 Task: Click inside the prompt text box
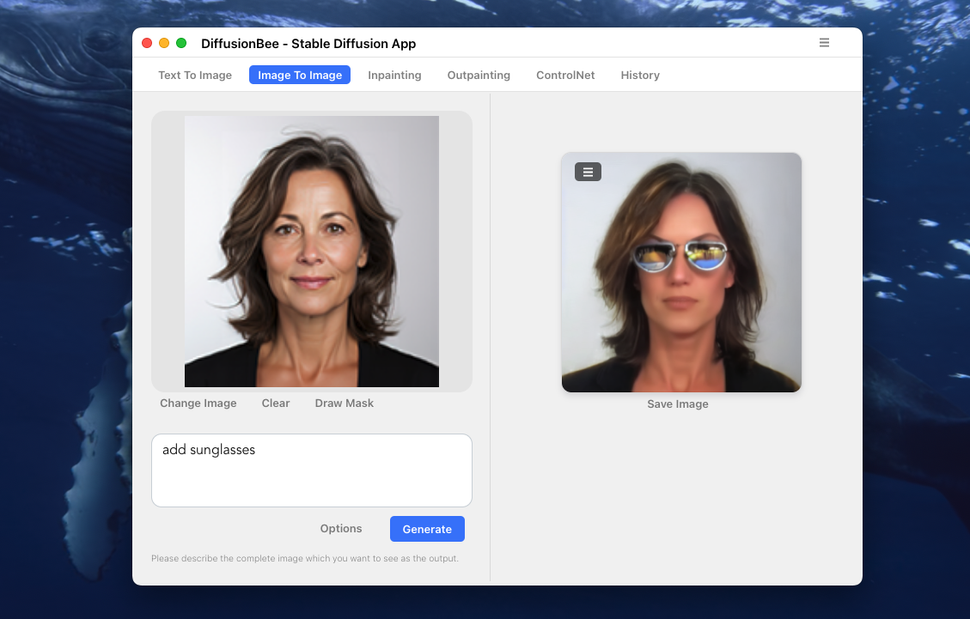coord(311,470)
